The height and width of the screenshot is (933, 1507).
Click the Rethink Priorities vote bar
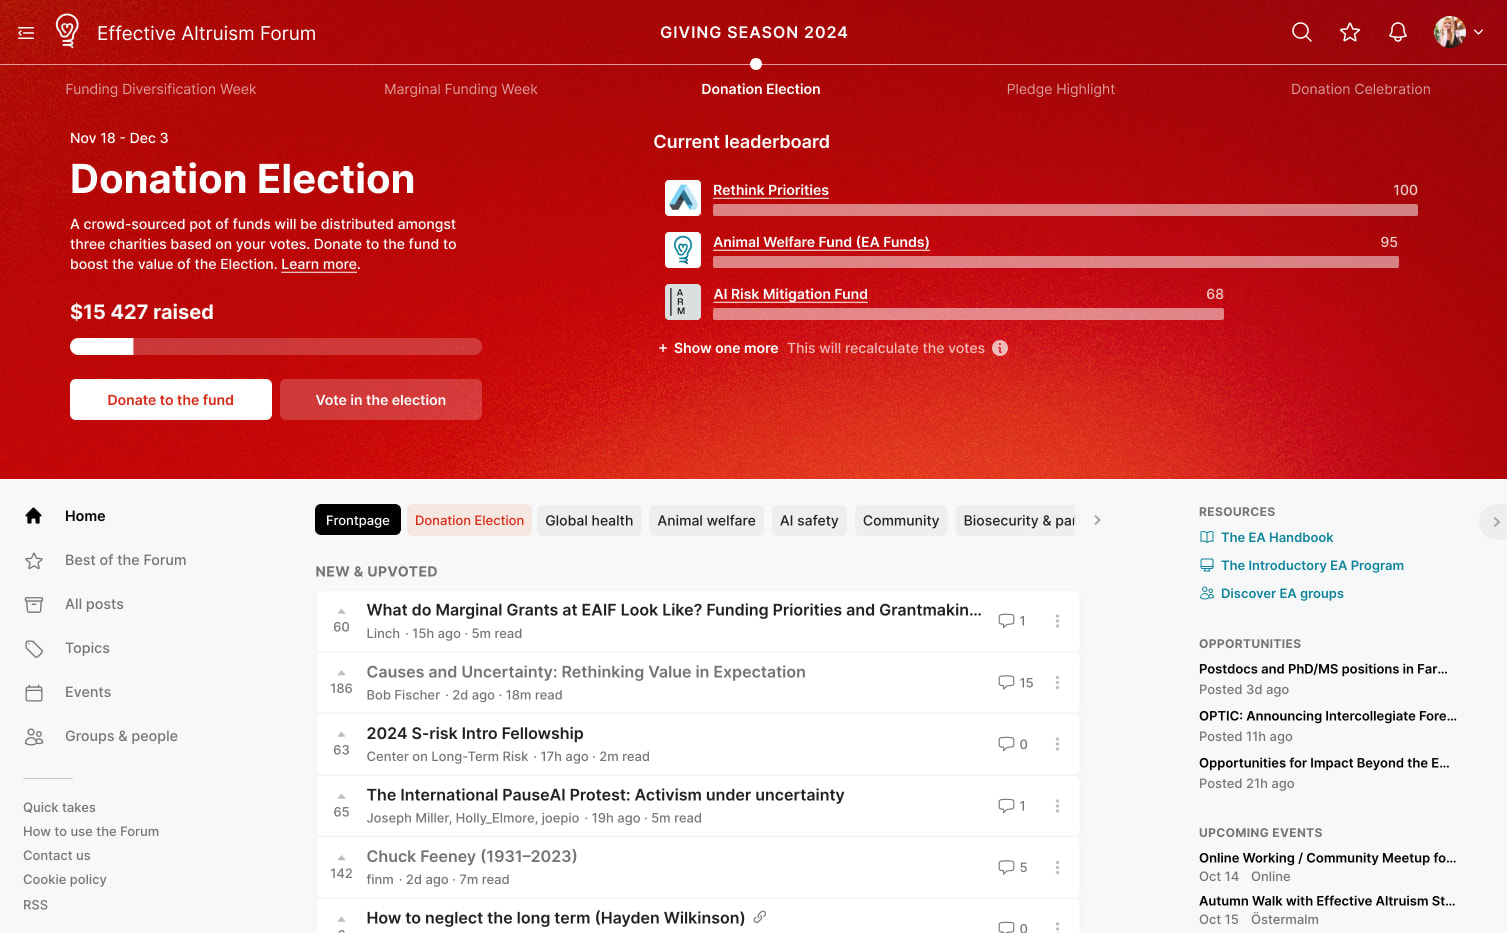tap(1065, 210)
